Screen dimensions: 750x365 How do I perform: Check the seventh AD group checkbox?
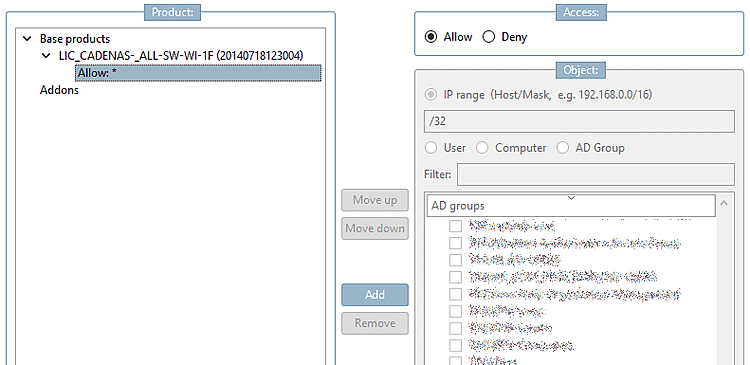tap(455, 328)
